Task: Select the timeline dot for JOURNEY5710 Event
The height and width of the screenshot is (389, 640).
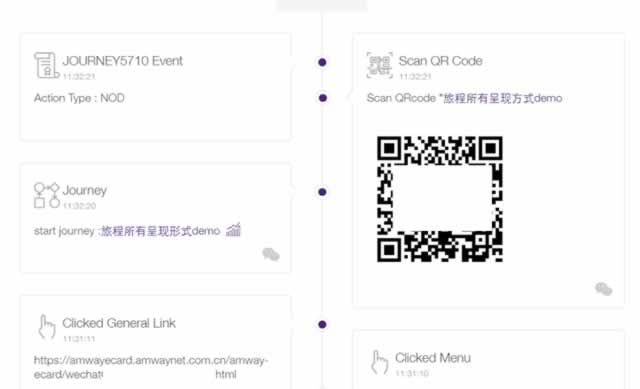Action: (322, 62)
